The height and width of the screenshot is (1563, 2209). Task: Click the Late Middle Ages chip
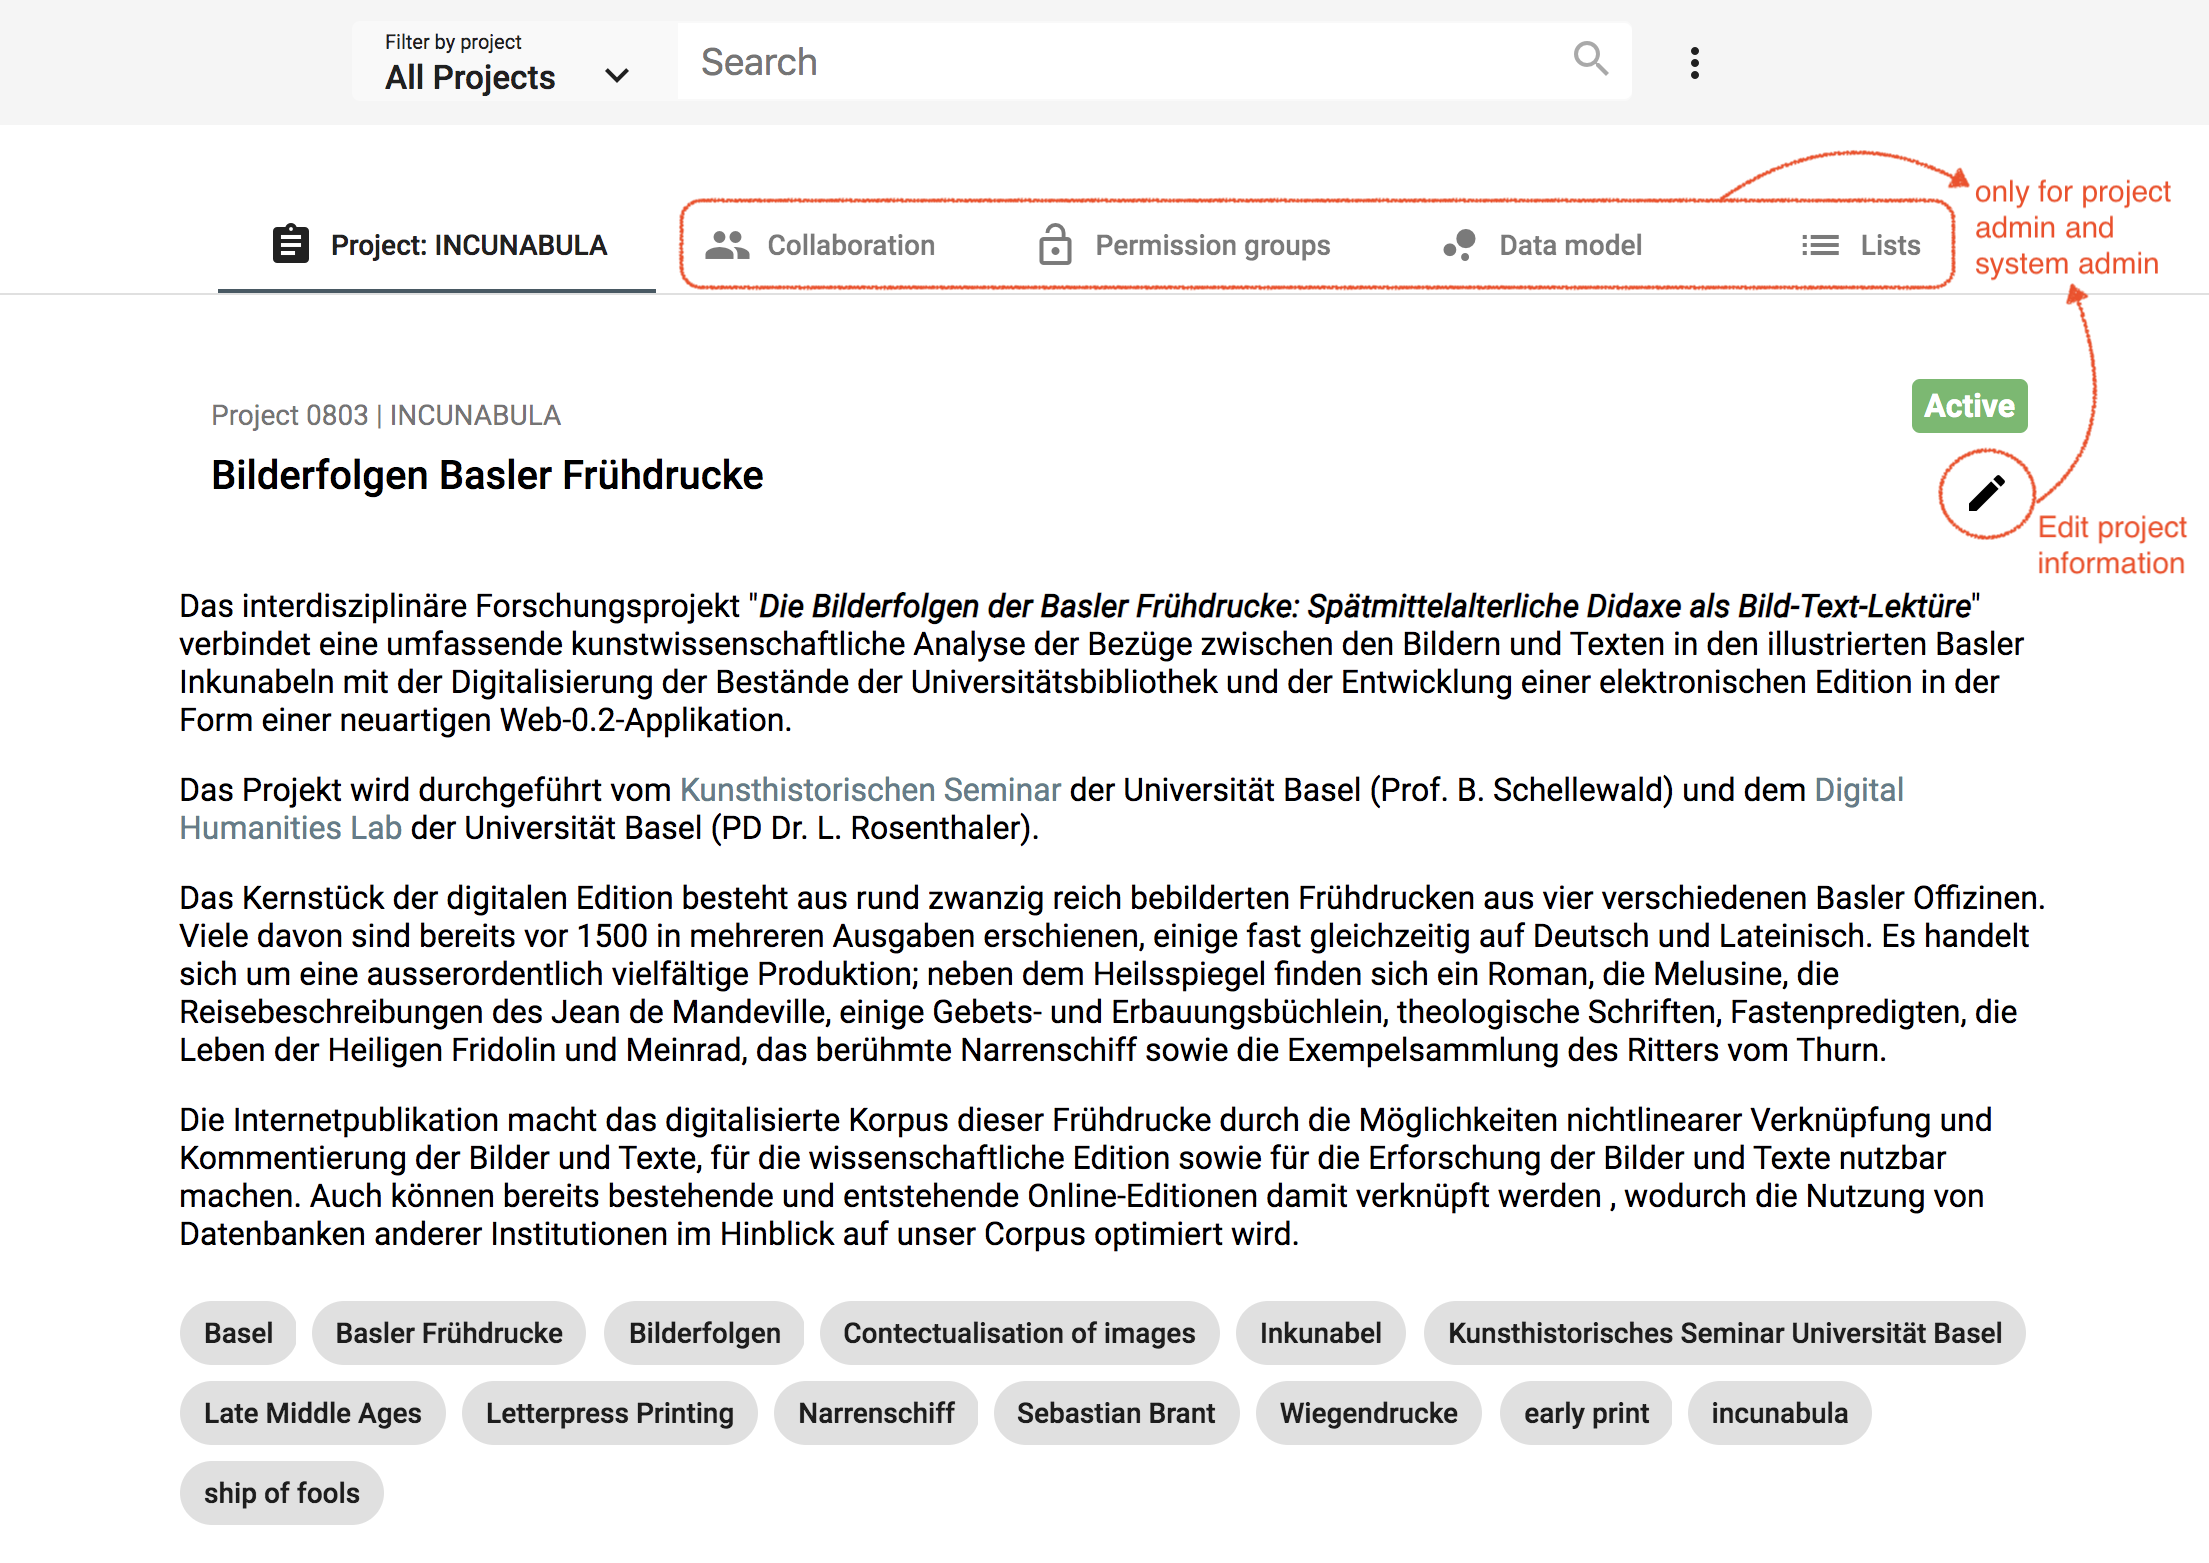click(312, 1413)
